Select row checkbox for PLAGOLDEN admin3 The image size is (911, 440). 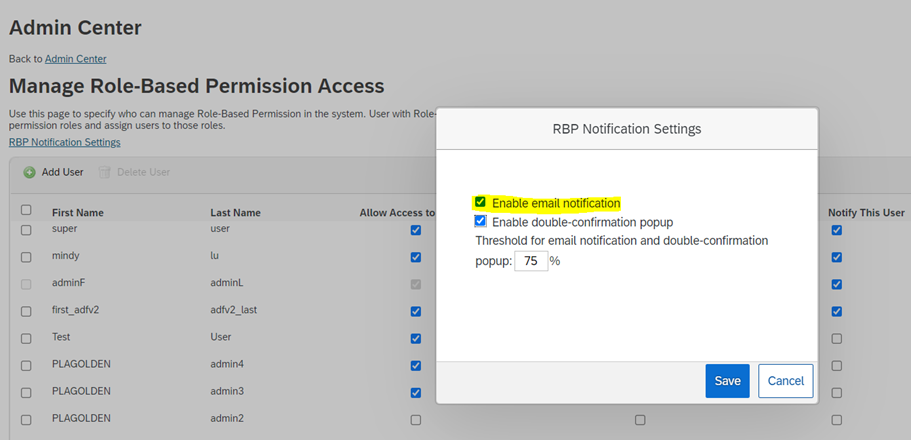pyautogui.click(x=26, y=393)
